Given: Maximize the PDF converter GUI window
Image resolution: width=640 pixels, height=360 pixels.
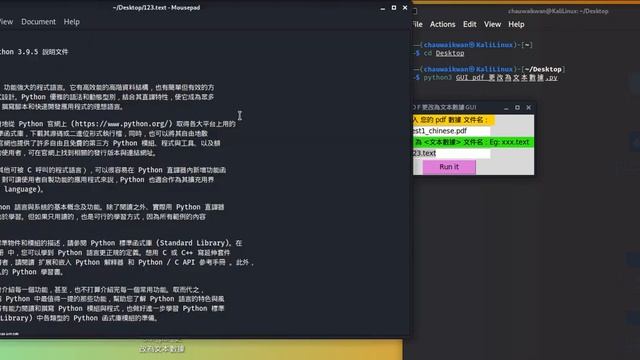Looking at the screenshot, I should (x=517, y=107).
